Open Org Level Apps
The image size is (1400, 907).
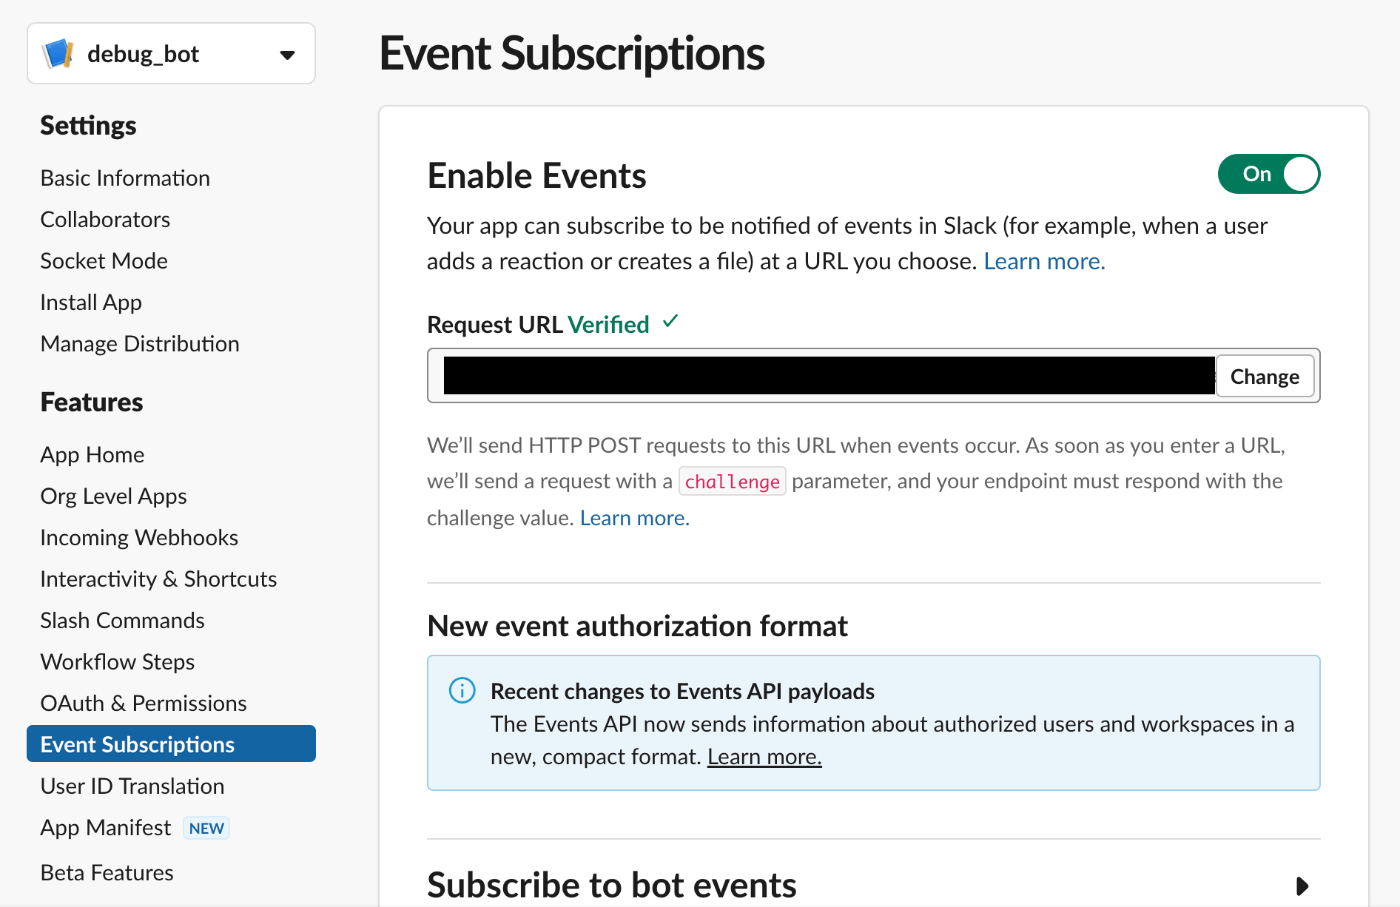click(x=113, y=496)
